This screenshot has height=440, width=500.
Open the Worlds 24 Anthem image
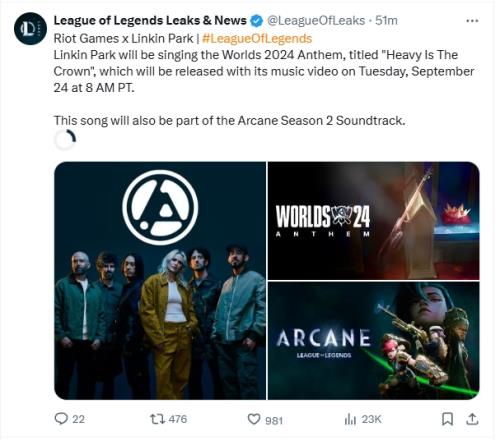pyautogui.click(x=374, y=221)
